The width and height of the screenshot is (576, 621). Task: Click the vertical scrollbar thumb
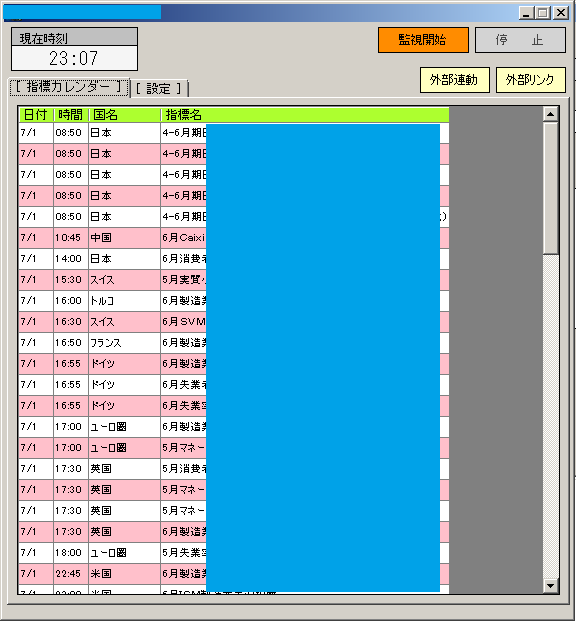point(550,188)
